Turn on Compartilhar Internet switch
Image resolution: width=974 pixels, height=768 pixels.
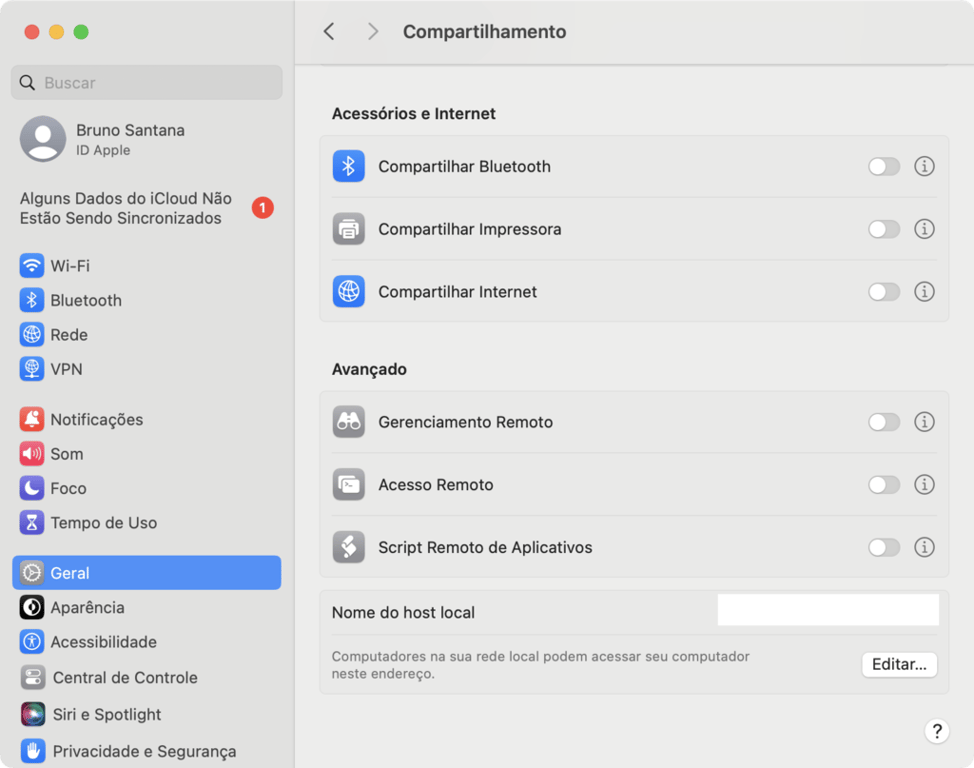(x=884, y=292)
